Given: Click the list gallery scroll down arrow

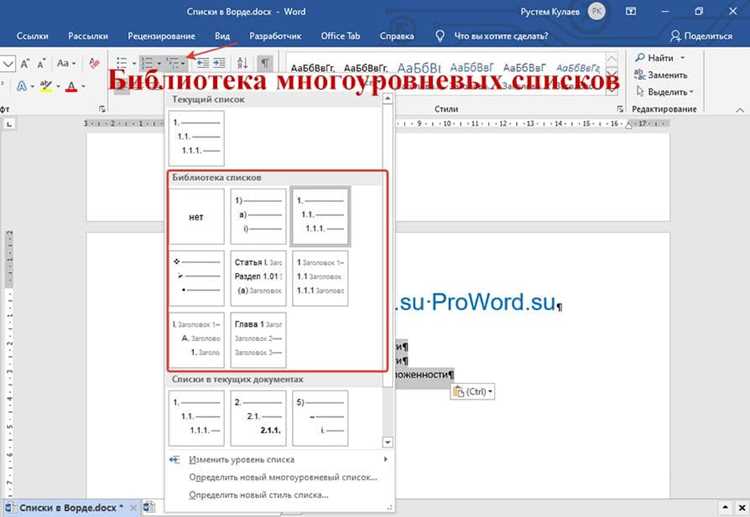Looking at the screenshot, I should (388, 442).
